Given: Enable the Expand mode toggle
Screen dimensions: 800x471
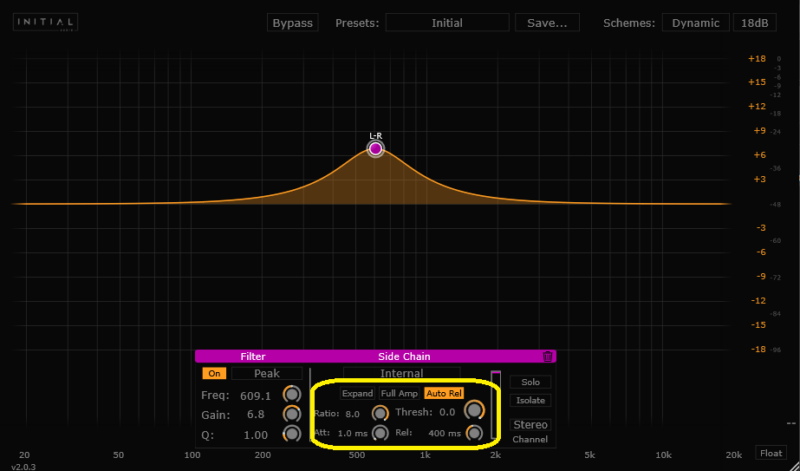Looking at the screenshot, I should tap(357, 394).
